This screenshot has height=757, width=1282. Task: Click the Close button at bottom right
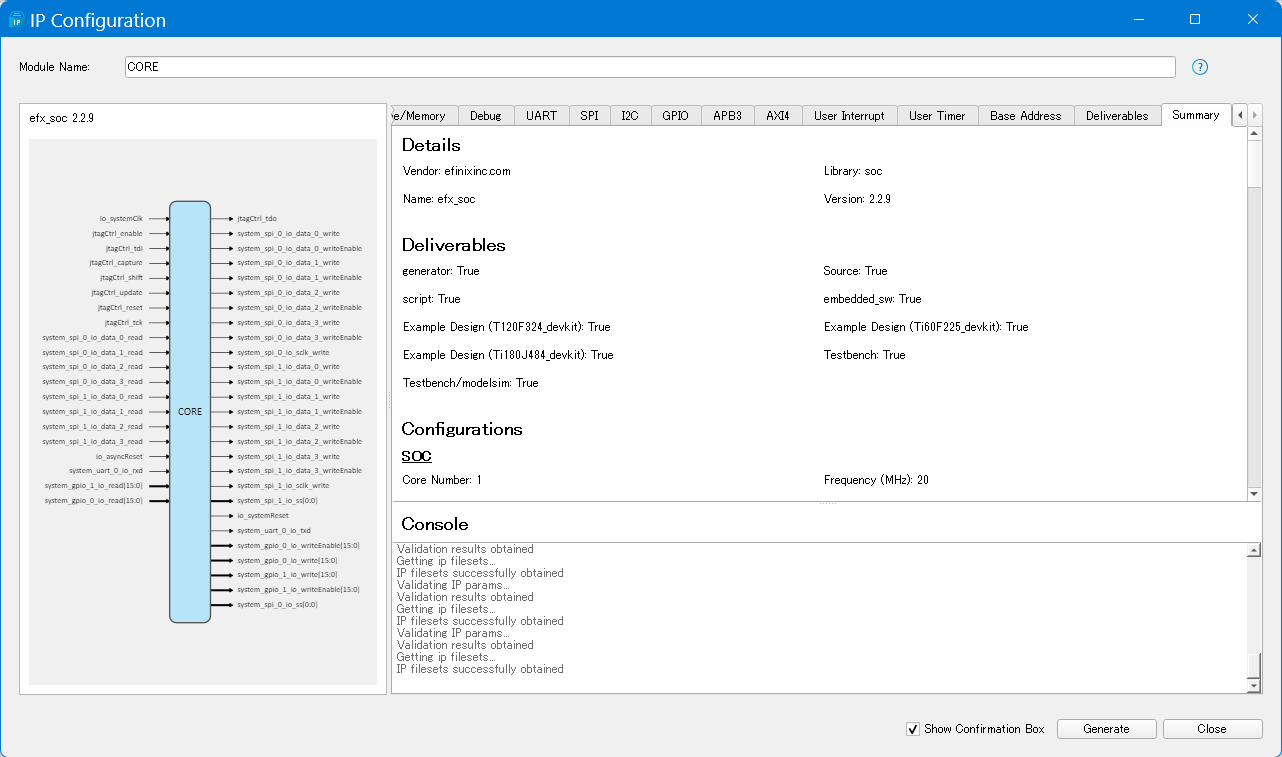click(x=1211, y=729)
